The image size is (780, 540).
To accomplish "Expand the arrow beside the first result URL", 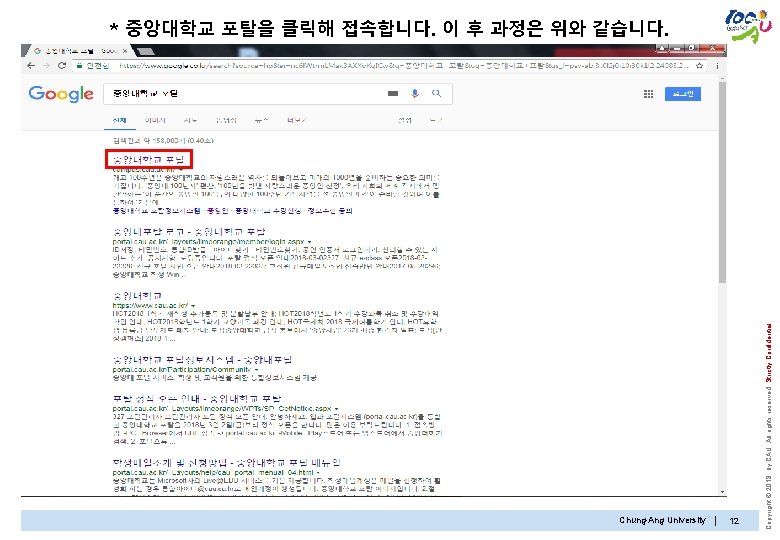I will click(x=180, y=171).
